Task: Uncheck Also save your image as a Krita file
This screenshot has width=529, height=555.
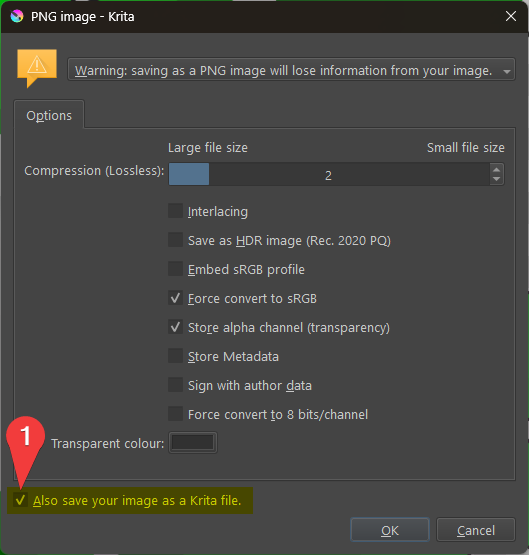Action: click(x=20, y=500)
